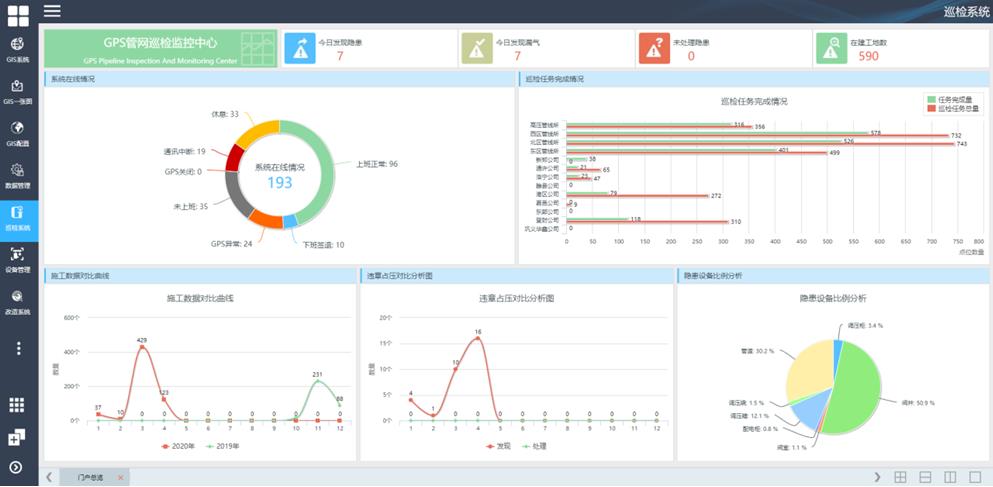
Task: Select the GIS配置 globe icon
Action: coord(18,129)
